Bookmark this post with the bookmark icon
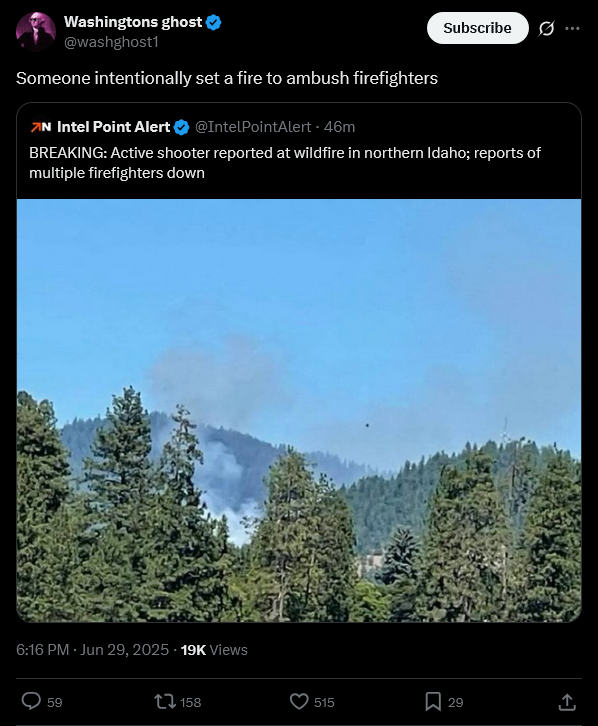This screenshot has width=598, height=726. [x=433, y=701]
